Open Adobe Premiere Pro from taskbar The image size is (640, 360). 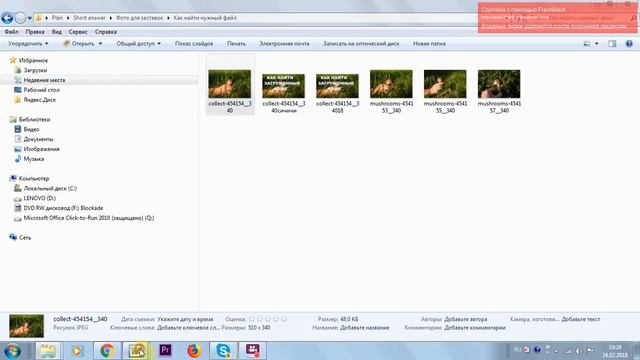point(165,351)
